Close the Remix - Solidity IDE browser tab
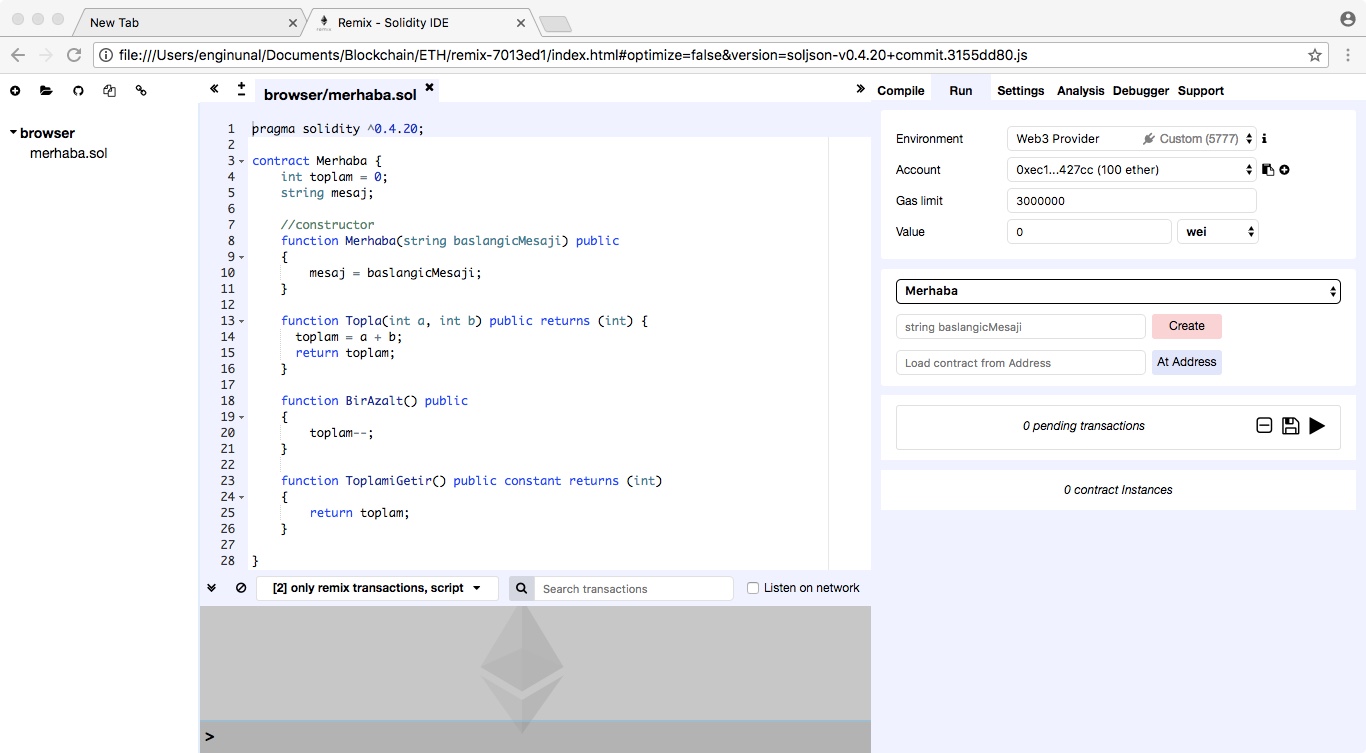This screenshot has width=1366, height=753. tap(522, 22)
